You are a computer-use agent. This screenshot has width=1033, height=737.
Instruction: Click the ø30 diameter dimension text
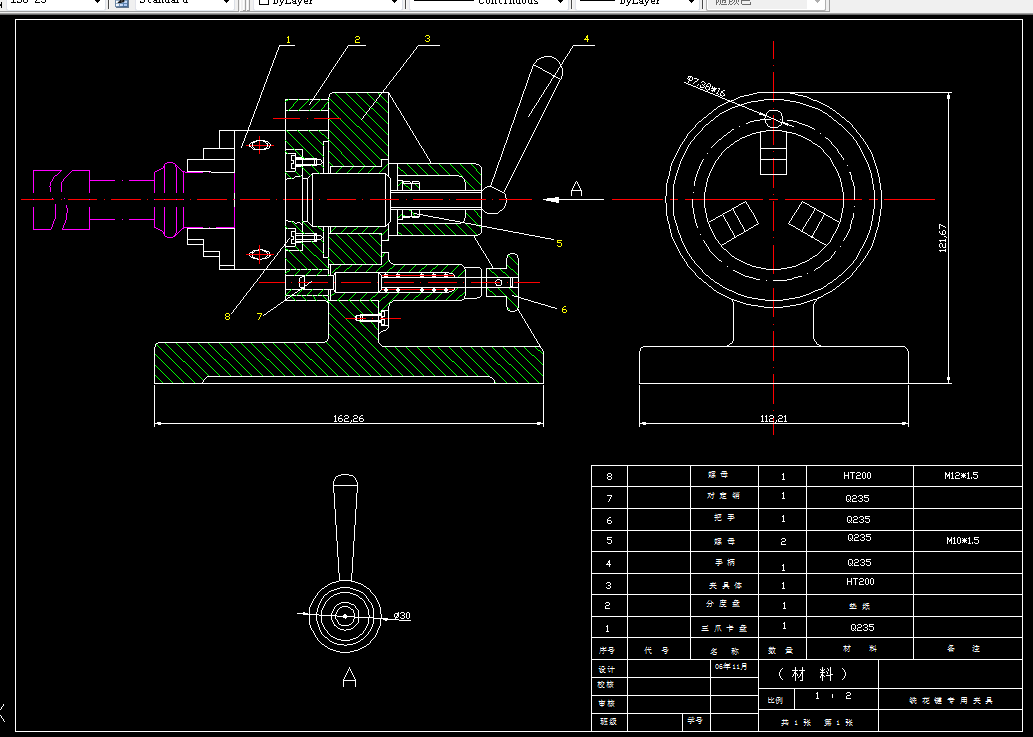tap(402, 616)
